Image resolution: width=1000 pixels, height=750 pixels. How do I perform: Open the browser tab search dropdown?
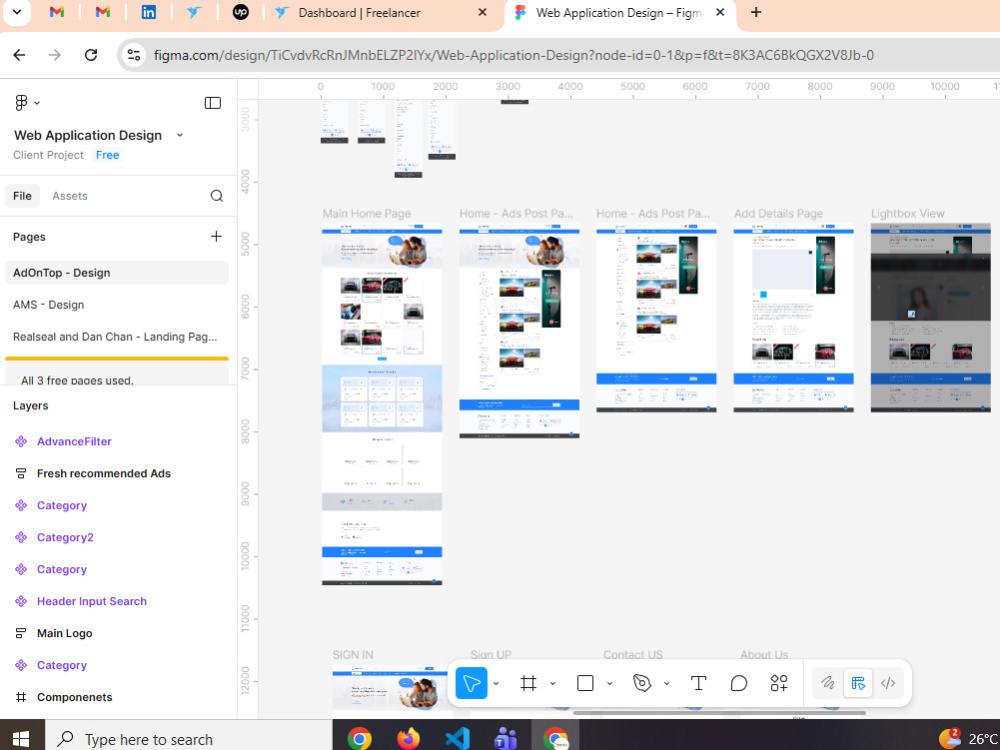[x=17, y=12]
